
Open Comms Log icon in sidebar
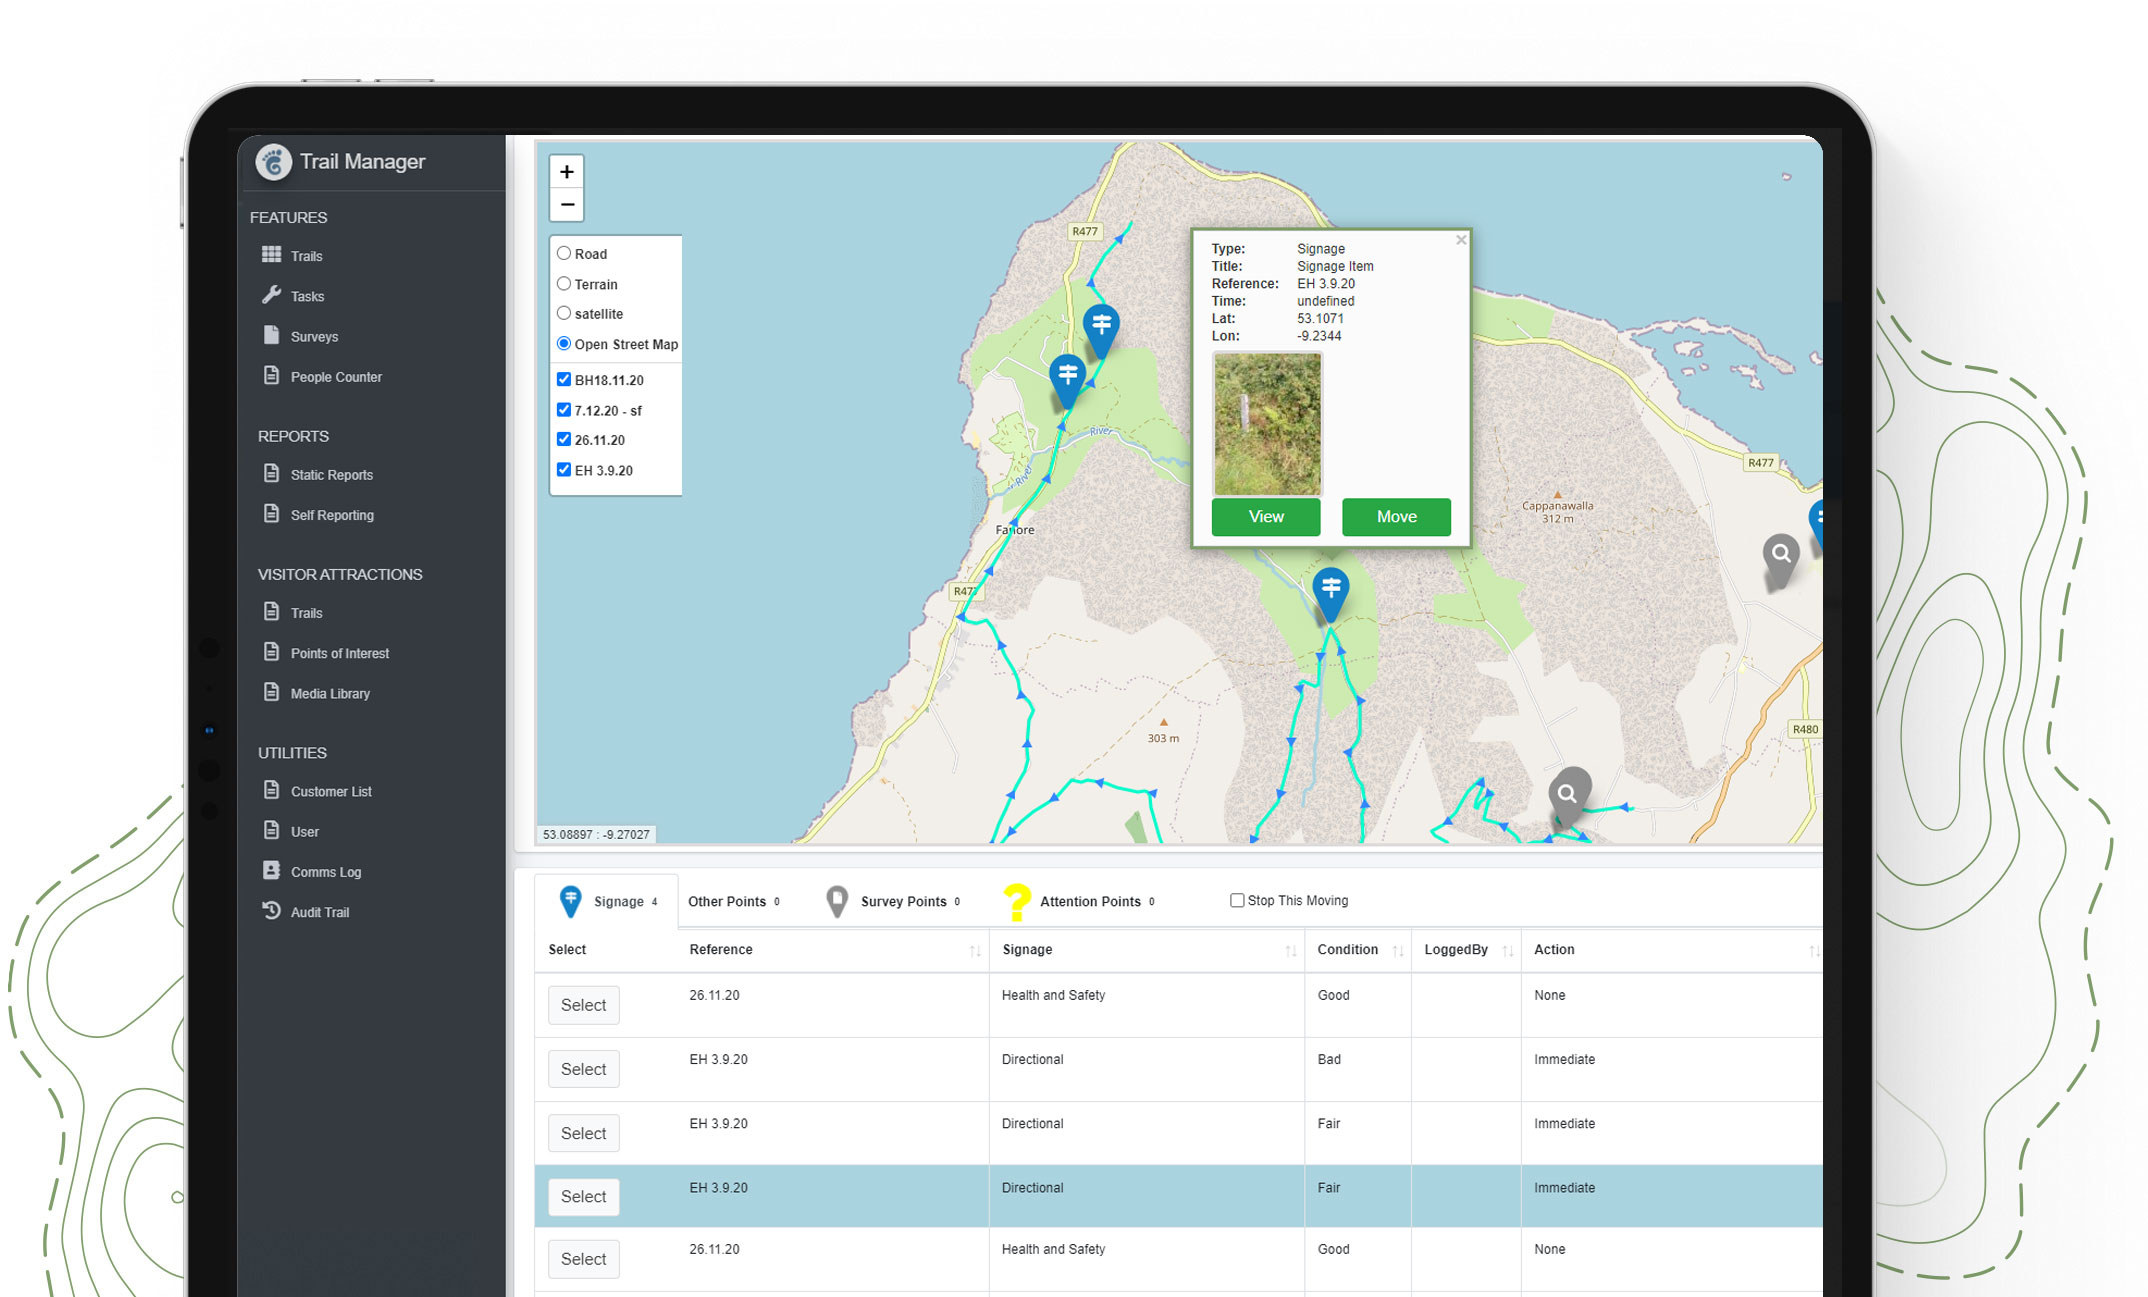pos(271,870)
